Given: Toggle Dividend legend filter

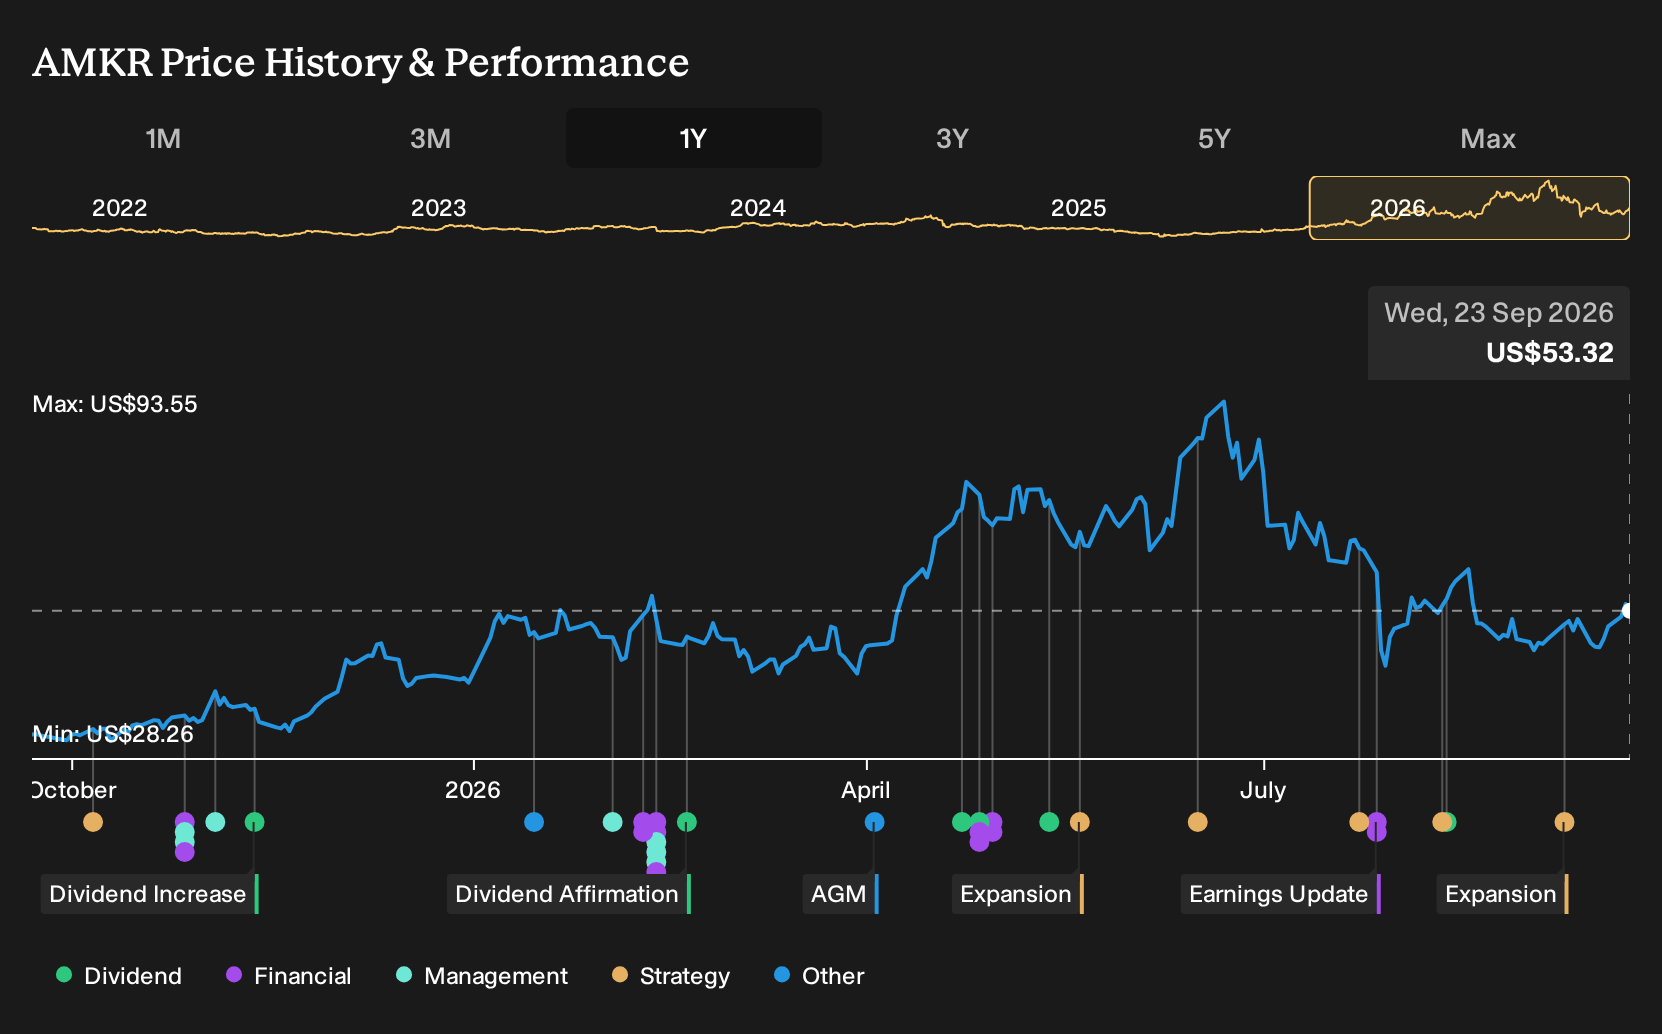Looking at the screenshot, I should [x=119, y=976].
